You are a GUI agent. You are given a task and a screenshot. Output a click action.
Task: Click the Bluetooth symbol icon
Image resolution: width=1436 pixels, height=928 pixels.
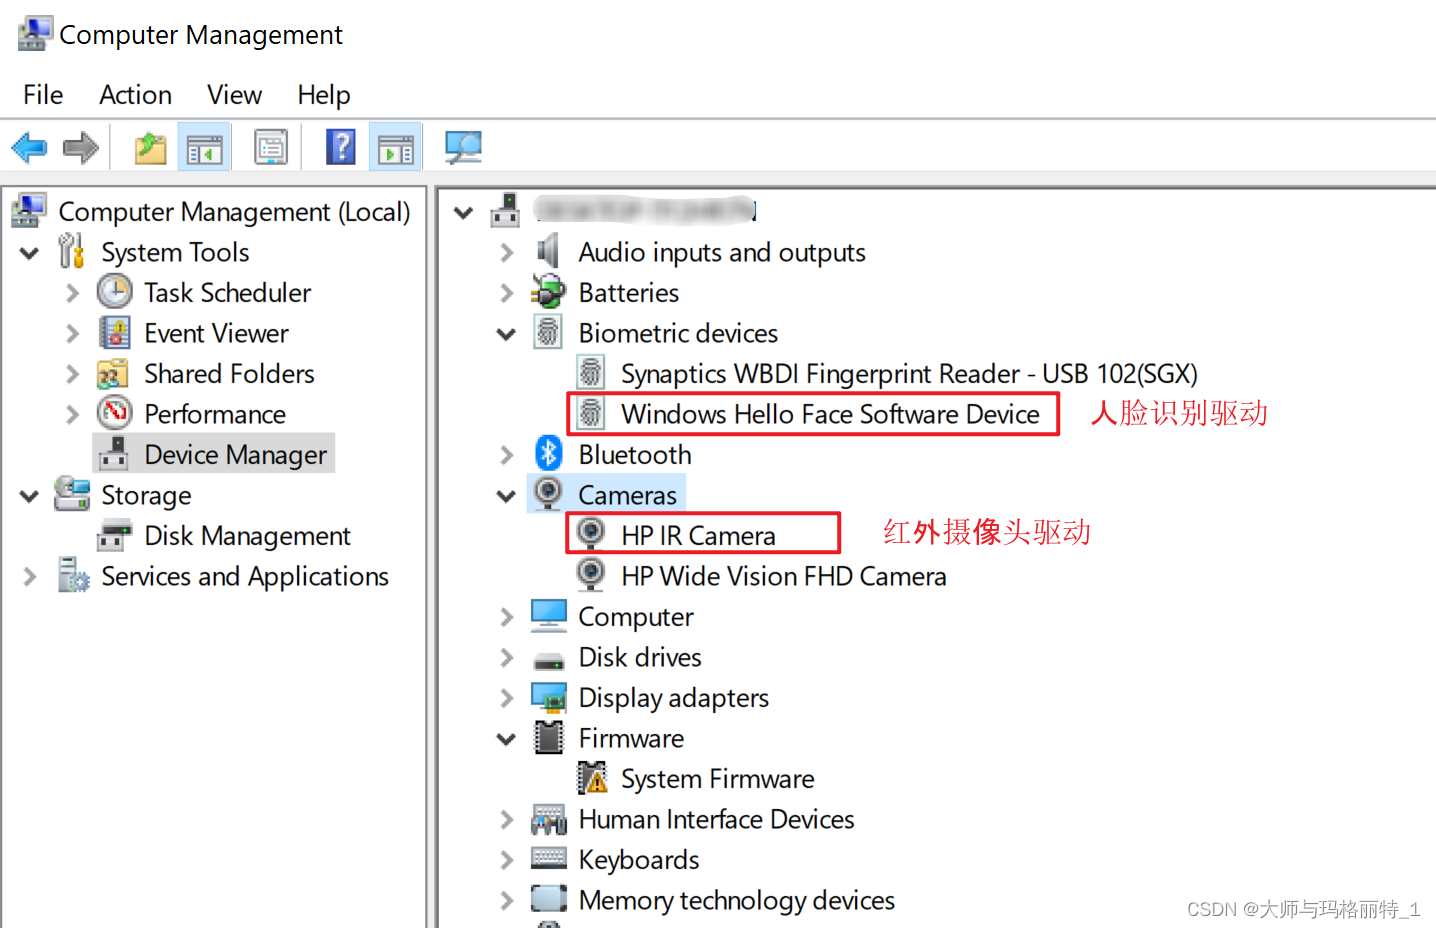pos(549,453)
